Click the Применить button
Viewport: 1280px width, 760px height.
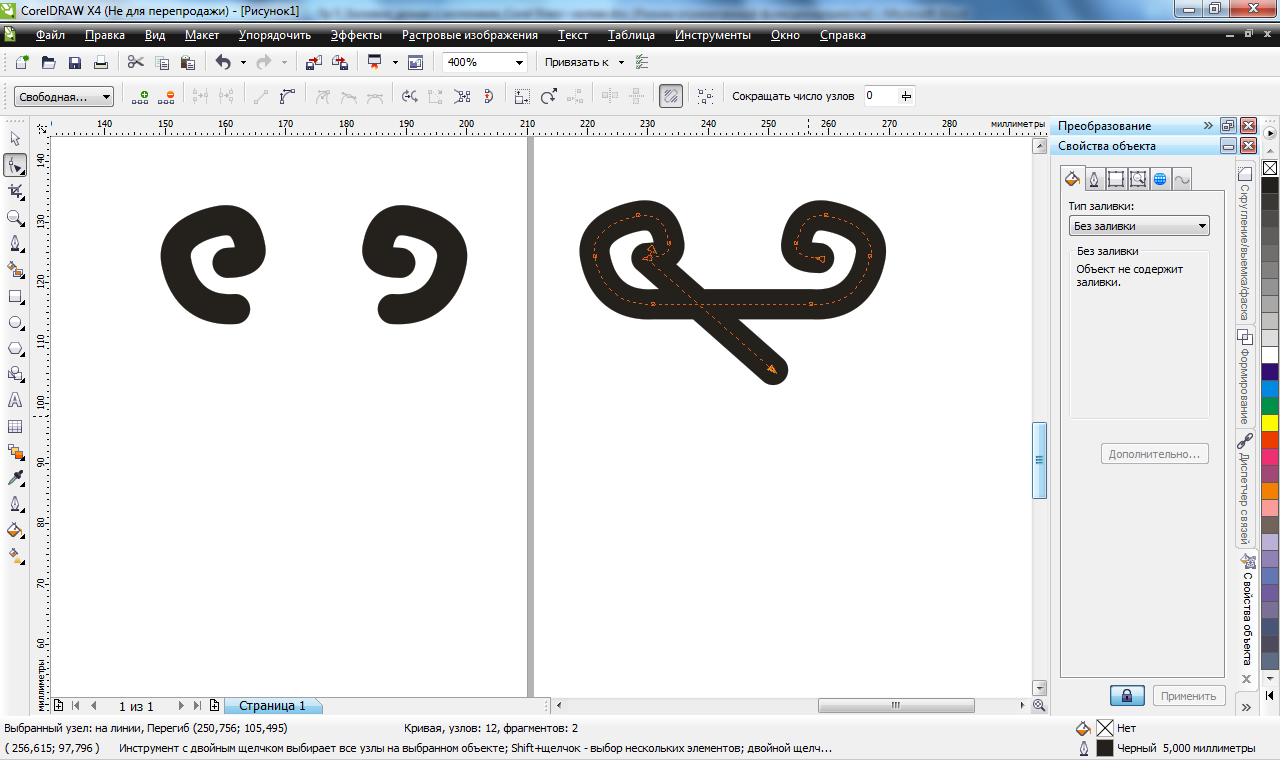point(1189,695)
